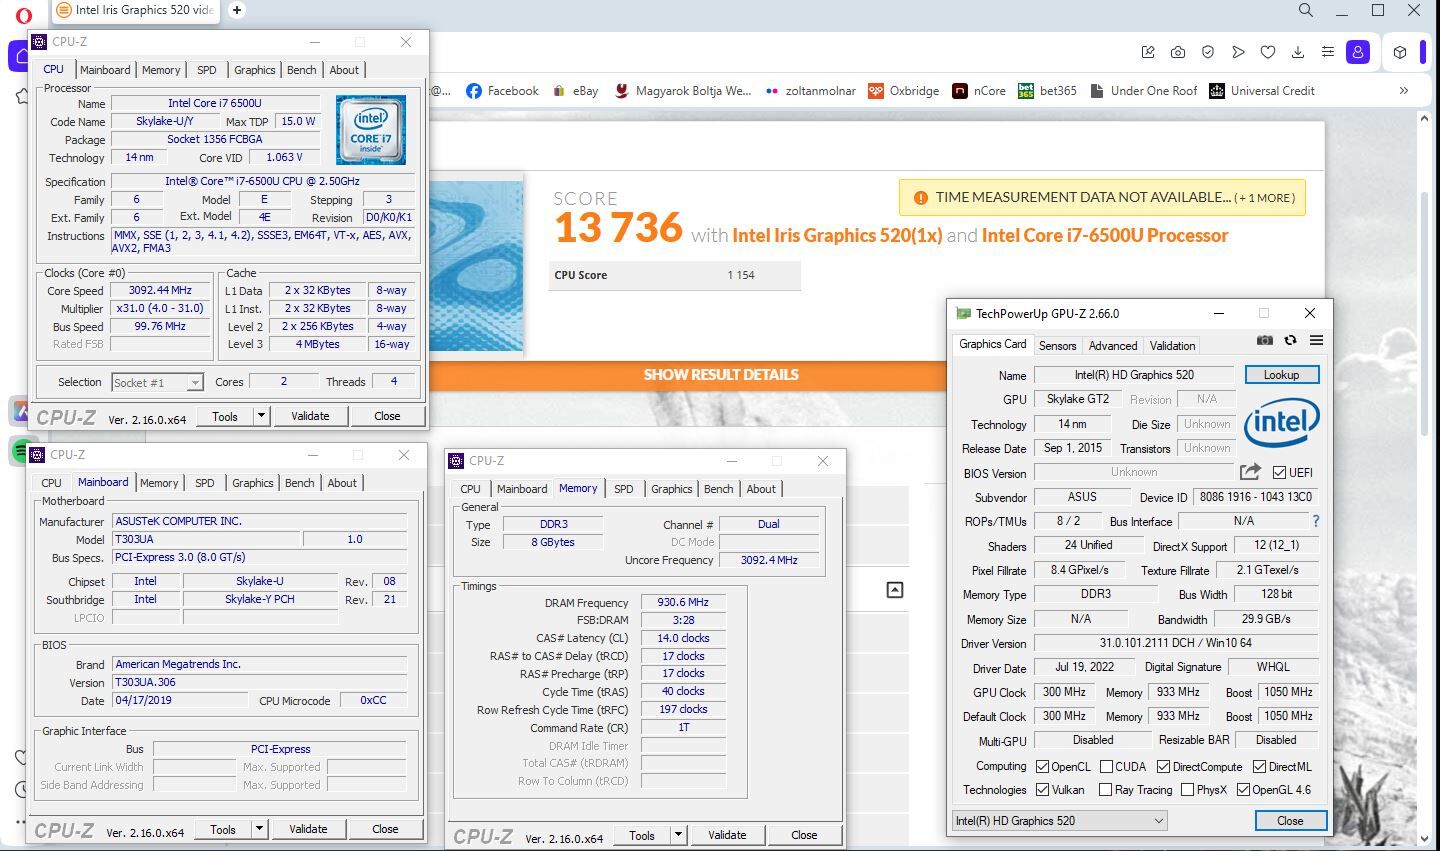Open the privacy shield icon in Opera toolbar
1440x851 pixels.
[x=1208, y=52]
